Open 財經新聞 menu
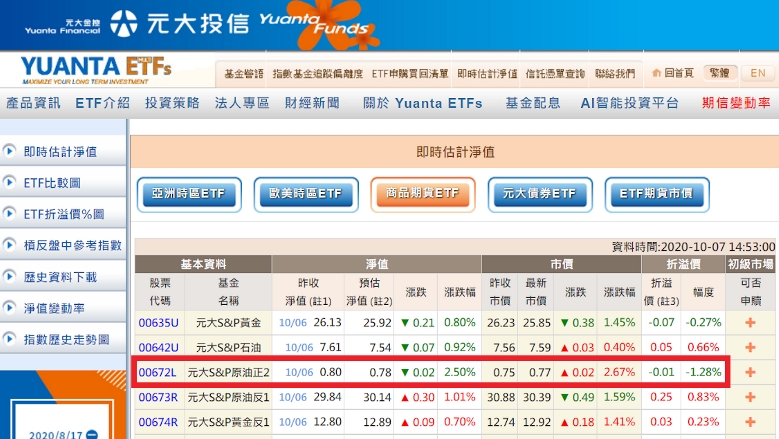 [x=312, y=103]
